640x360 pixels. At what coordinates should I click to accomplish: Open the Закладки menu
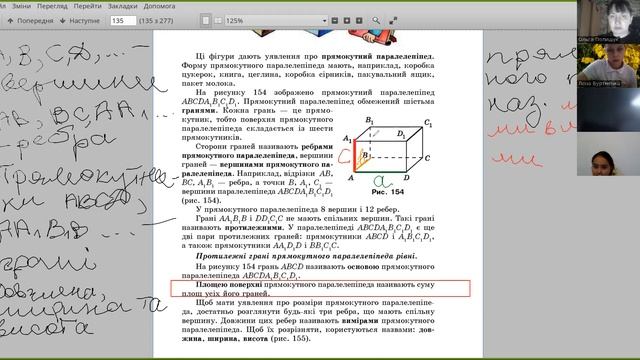pyautogui.click(x=122, y=6)
